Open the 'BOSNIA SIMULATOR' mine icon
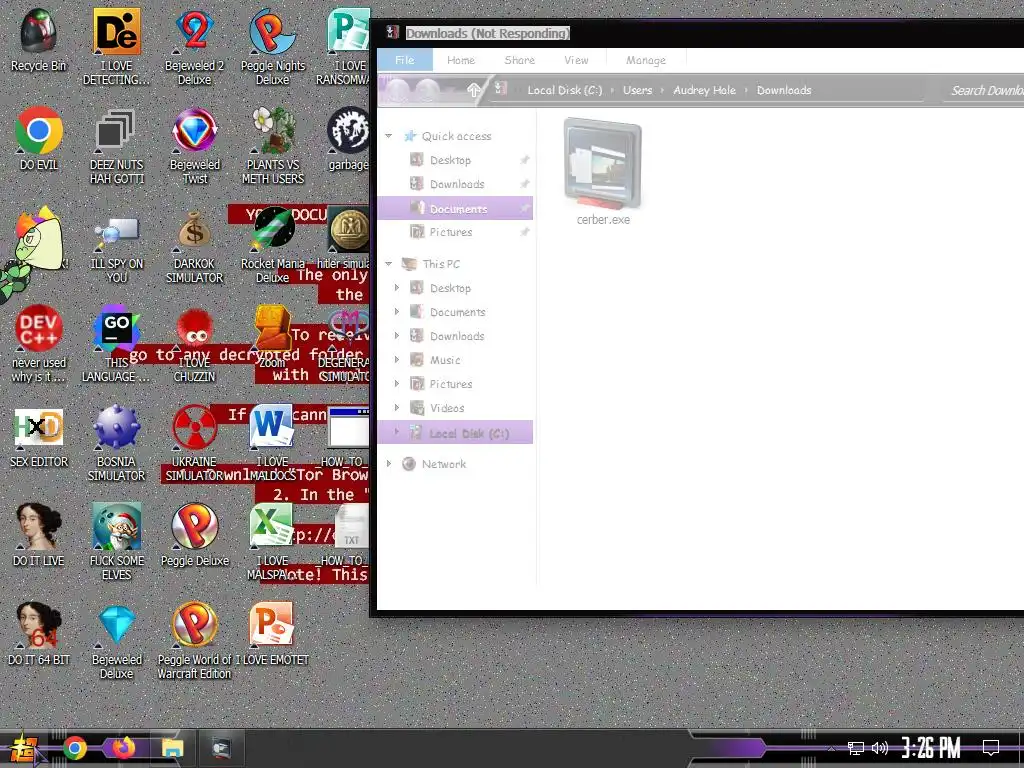This screenshot has height=768, width=1024. 116,444
